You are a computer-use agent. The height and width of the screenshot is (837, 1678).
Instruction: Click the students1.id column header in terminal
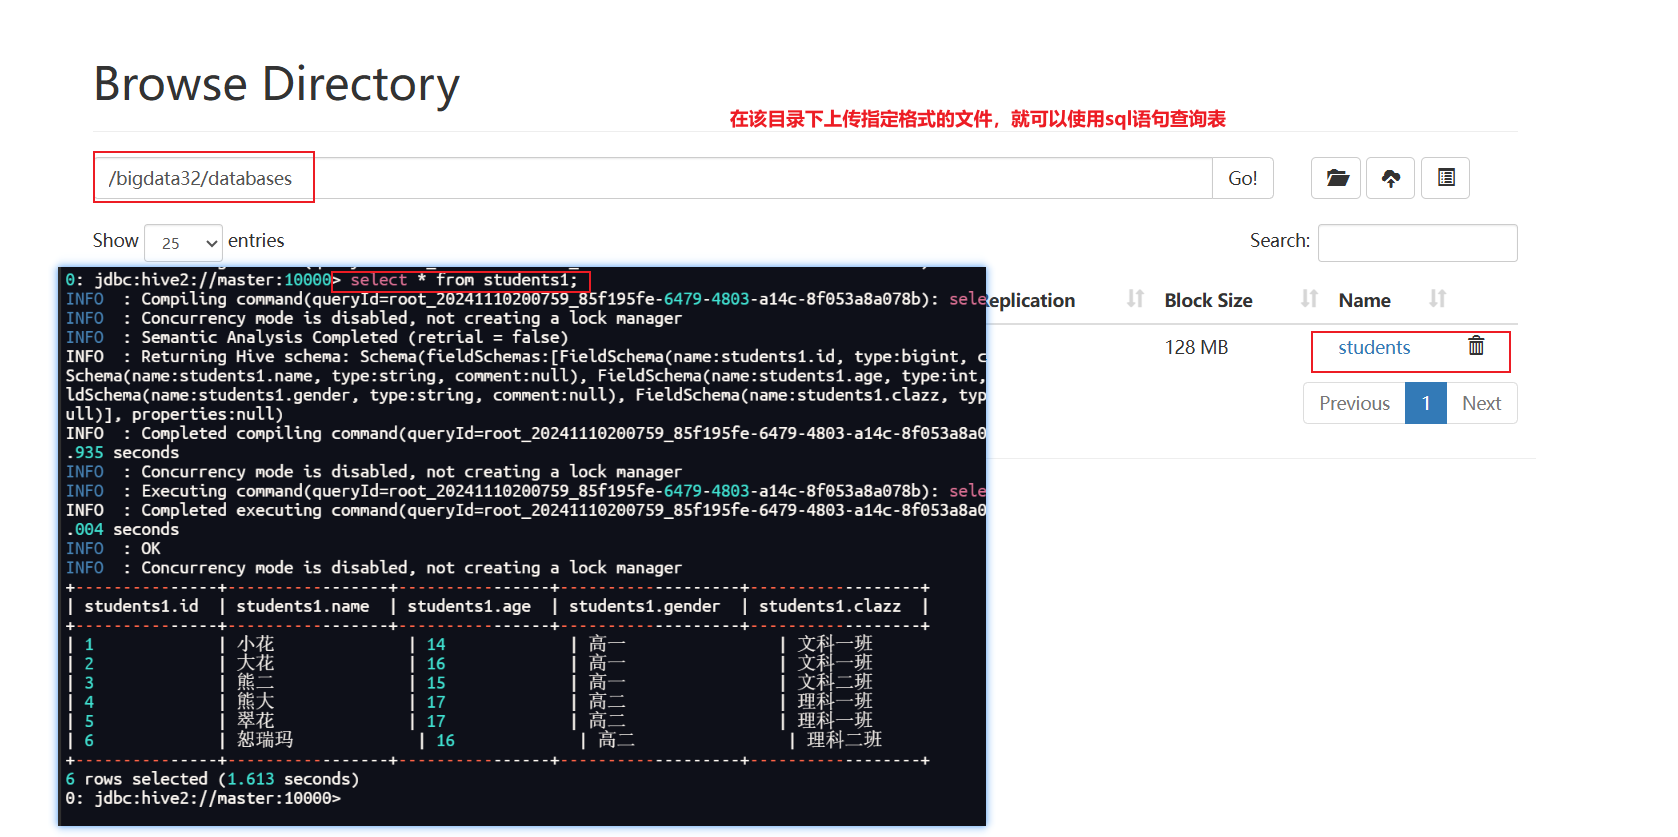pos(141,606)
